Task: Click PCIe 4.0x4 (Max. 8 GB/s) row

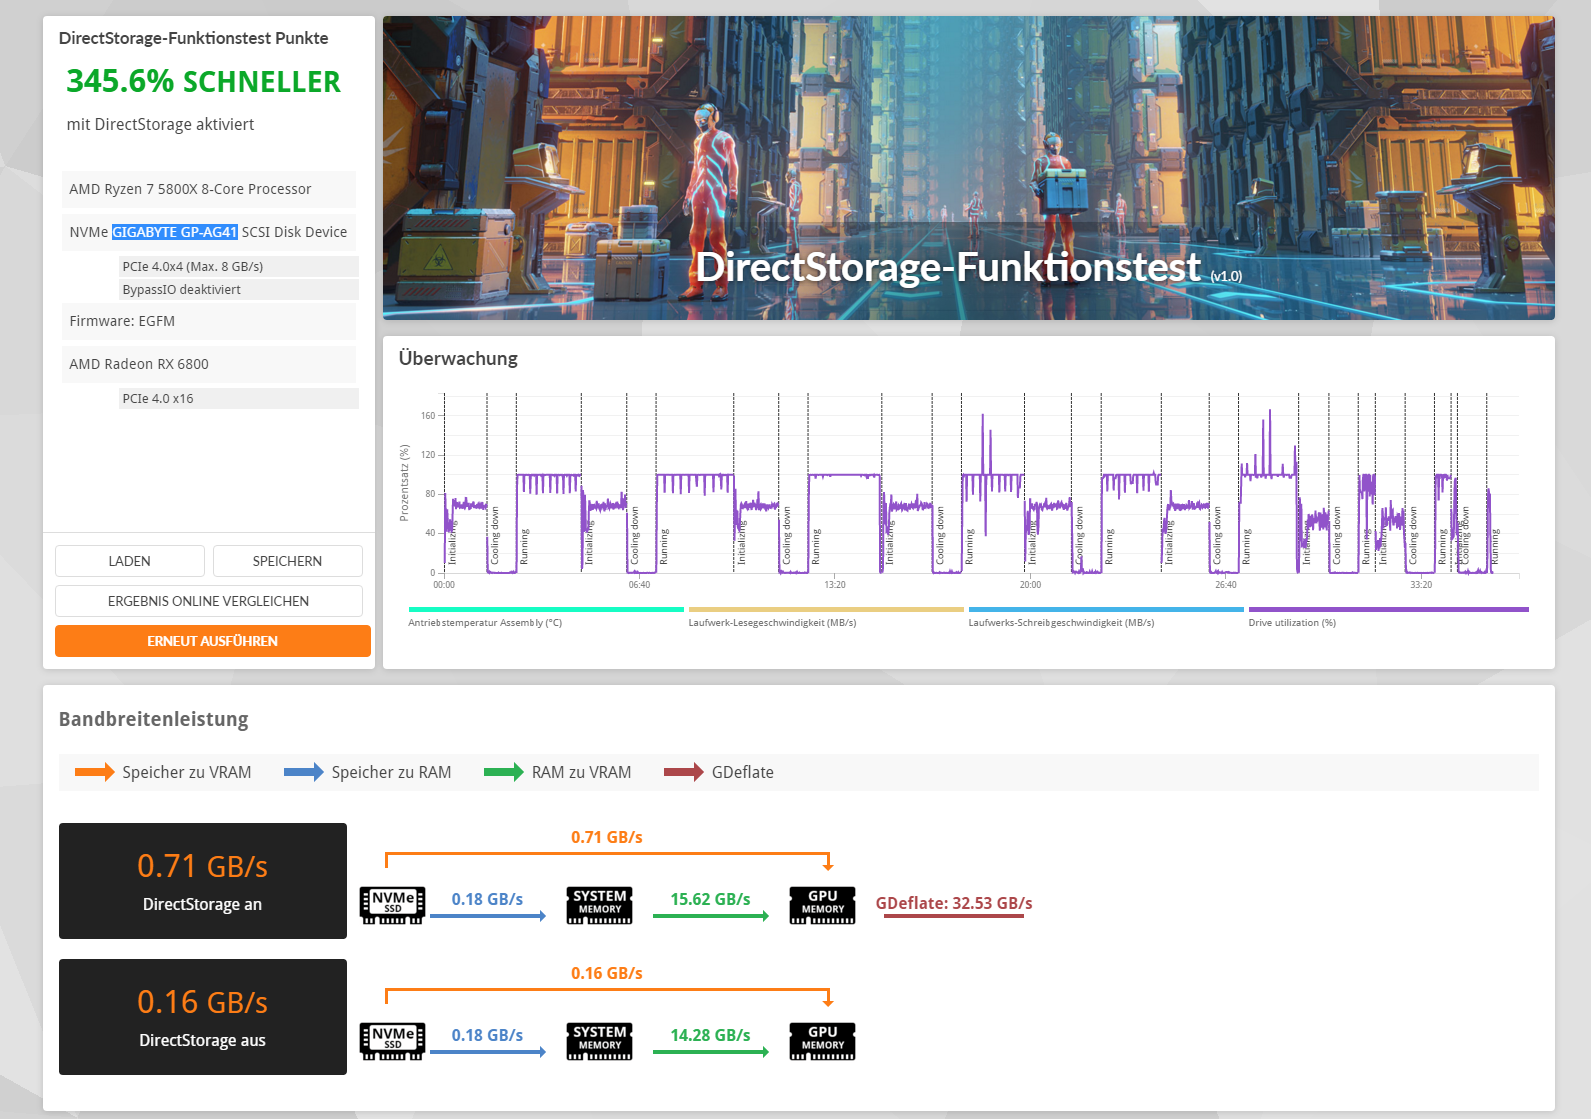Action: (x=239, y=266)
